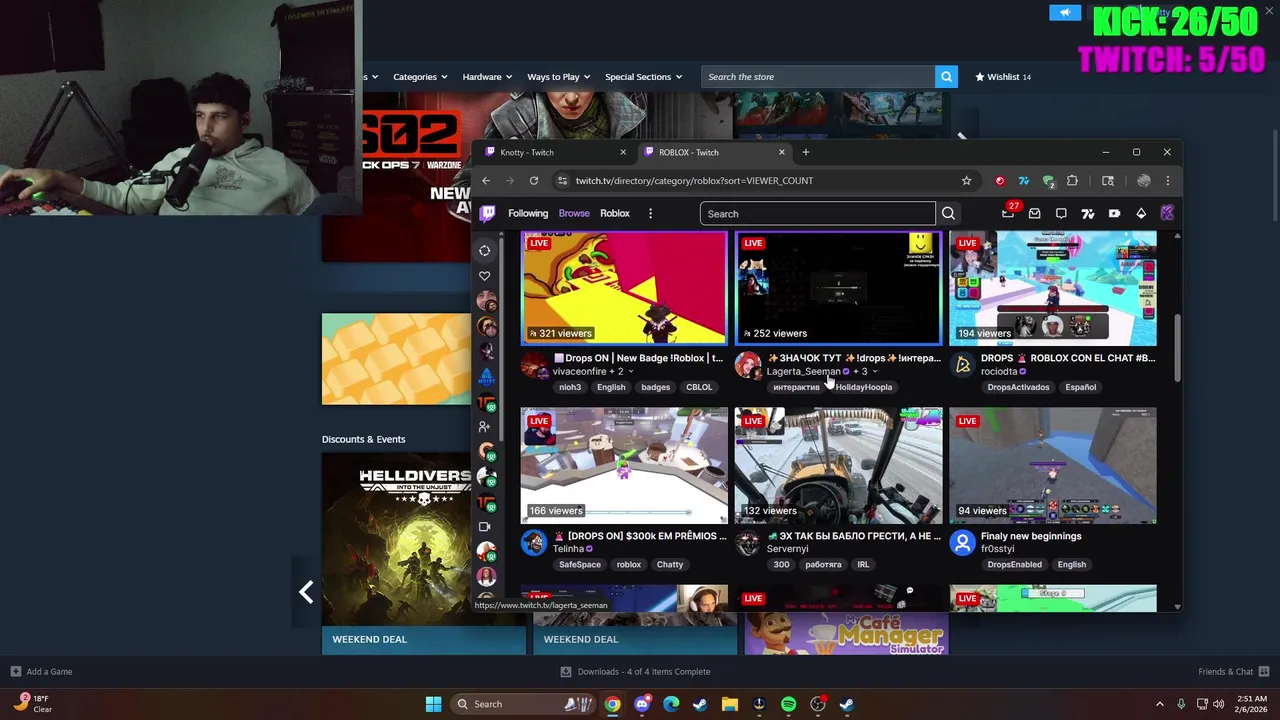Click the add friends sidebar icon
Image resolution: width=1280 pixels, height=720 pixels.
tap(484, 426)
